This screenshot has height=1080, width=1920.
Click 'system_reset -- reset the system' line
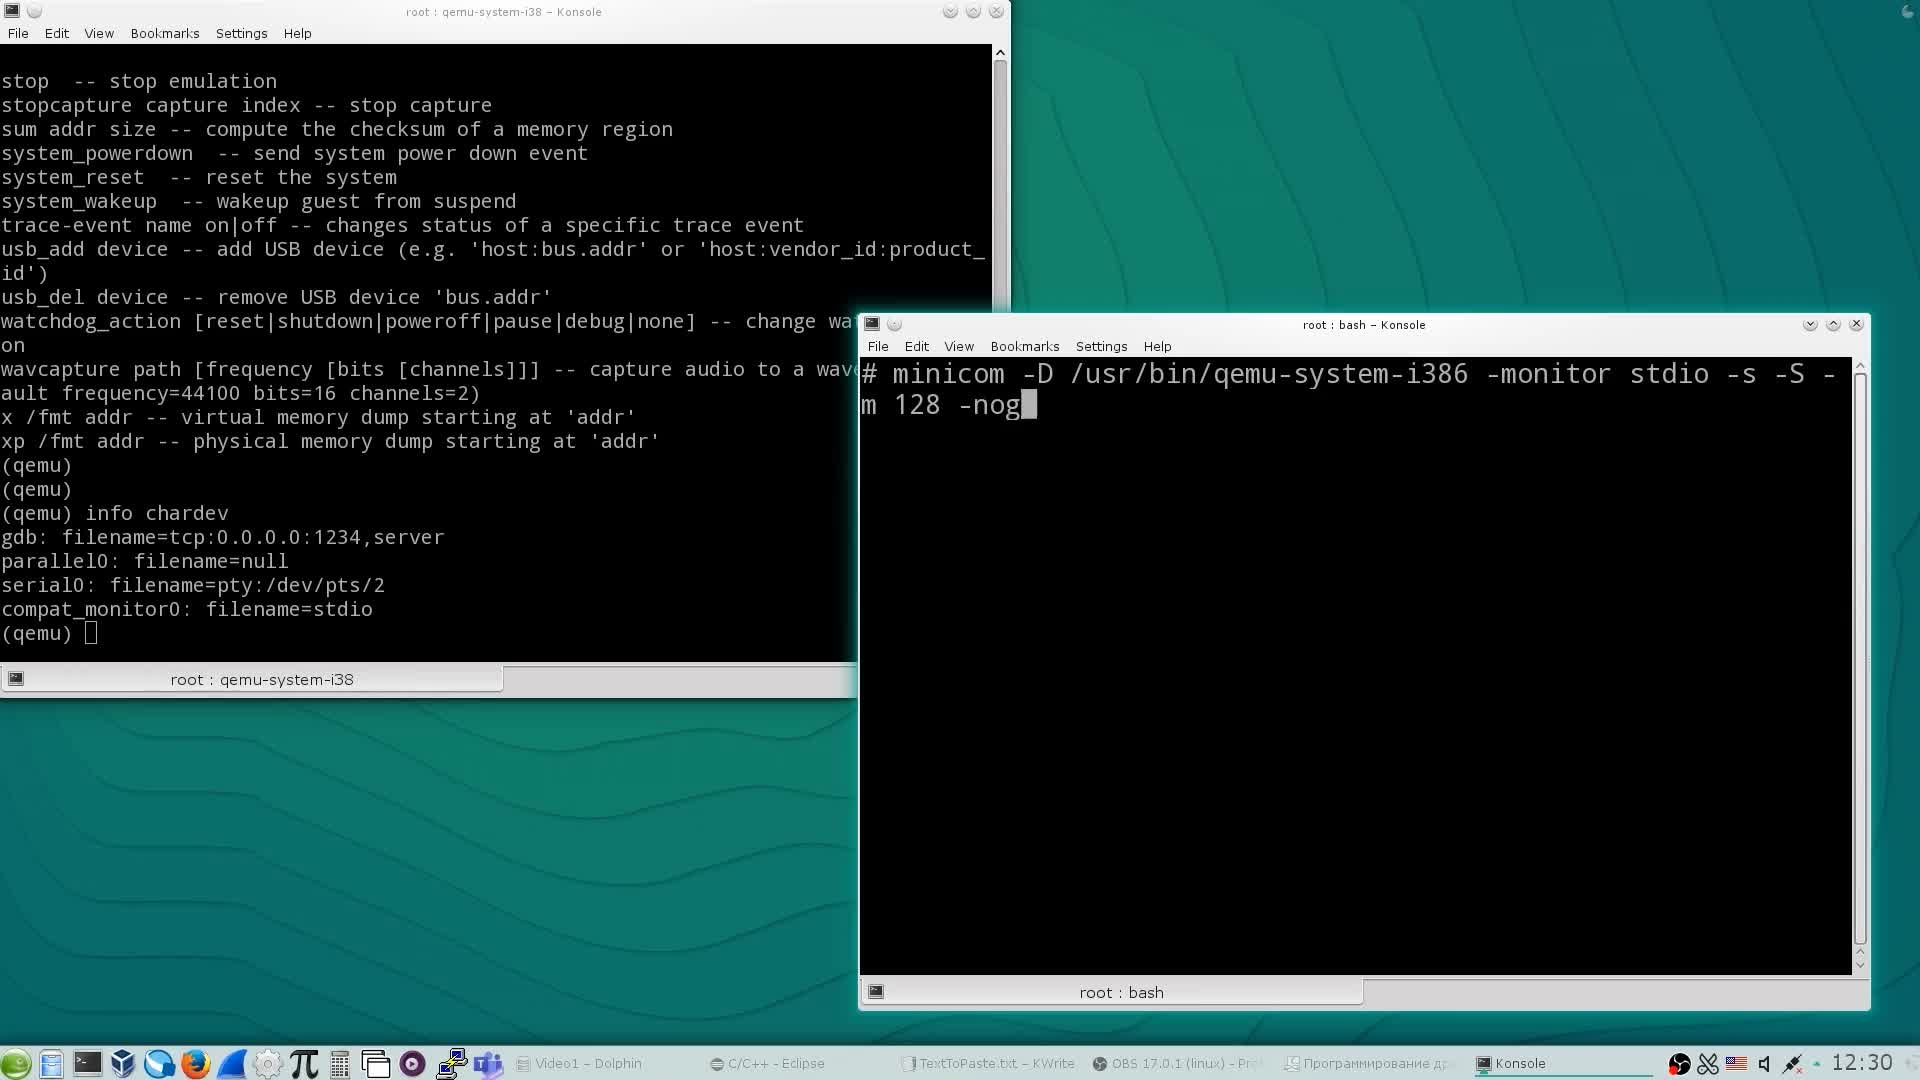(x=199, y=177)
